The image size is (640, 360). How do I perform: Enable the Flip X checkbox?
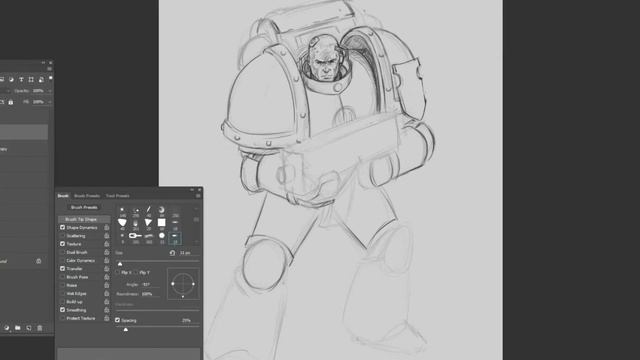118,272
